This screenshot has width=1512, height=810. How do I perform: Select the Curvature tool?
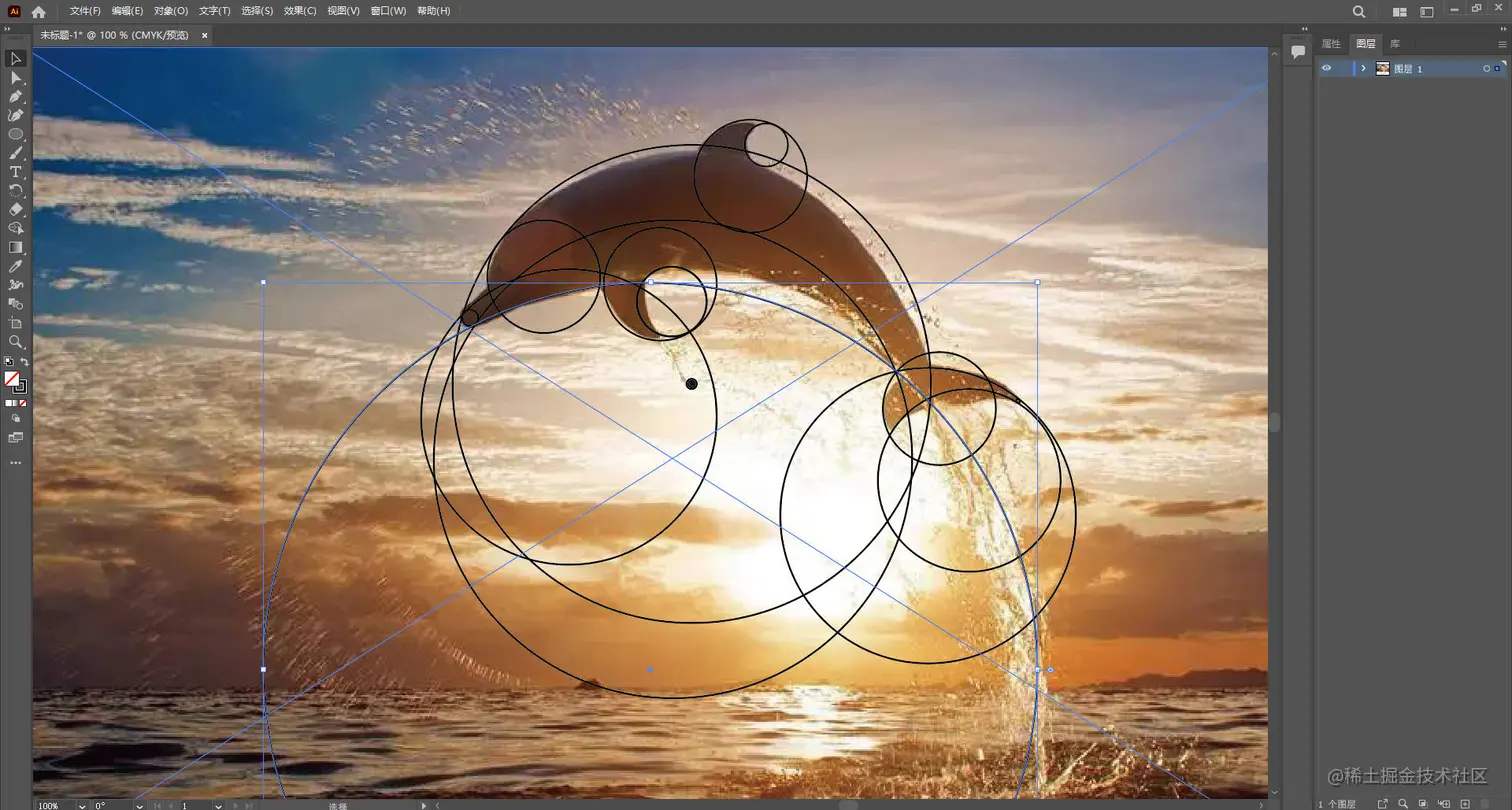(15, 115)
